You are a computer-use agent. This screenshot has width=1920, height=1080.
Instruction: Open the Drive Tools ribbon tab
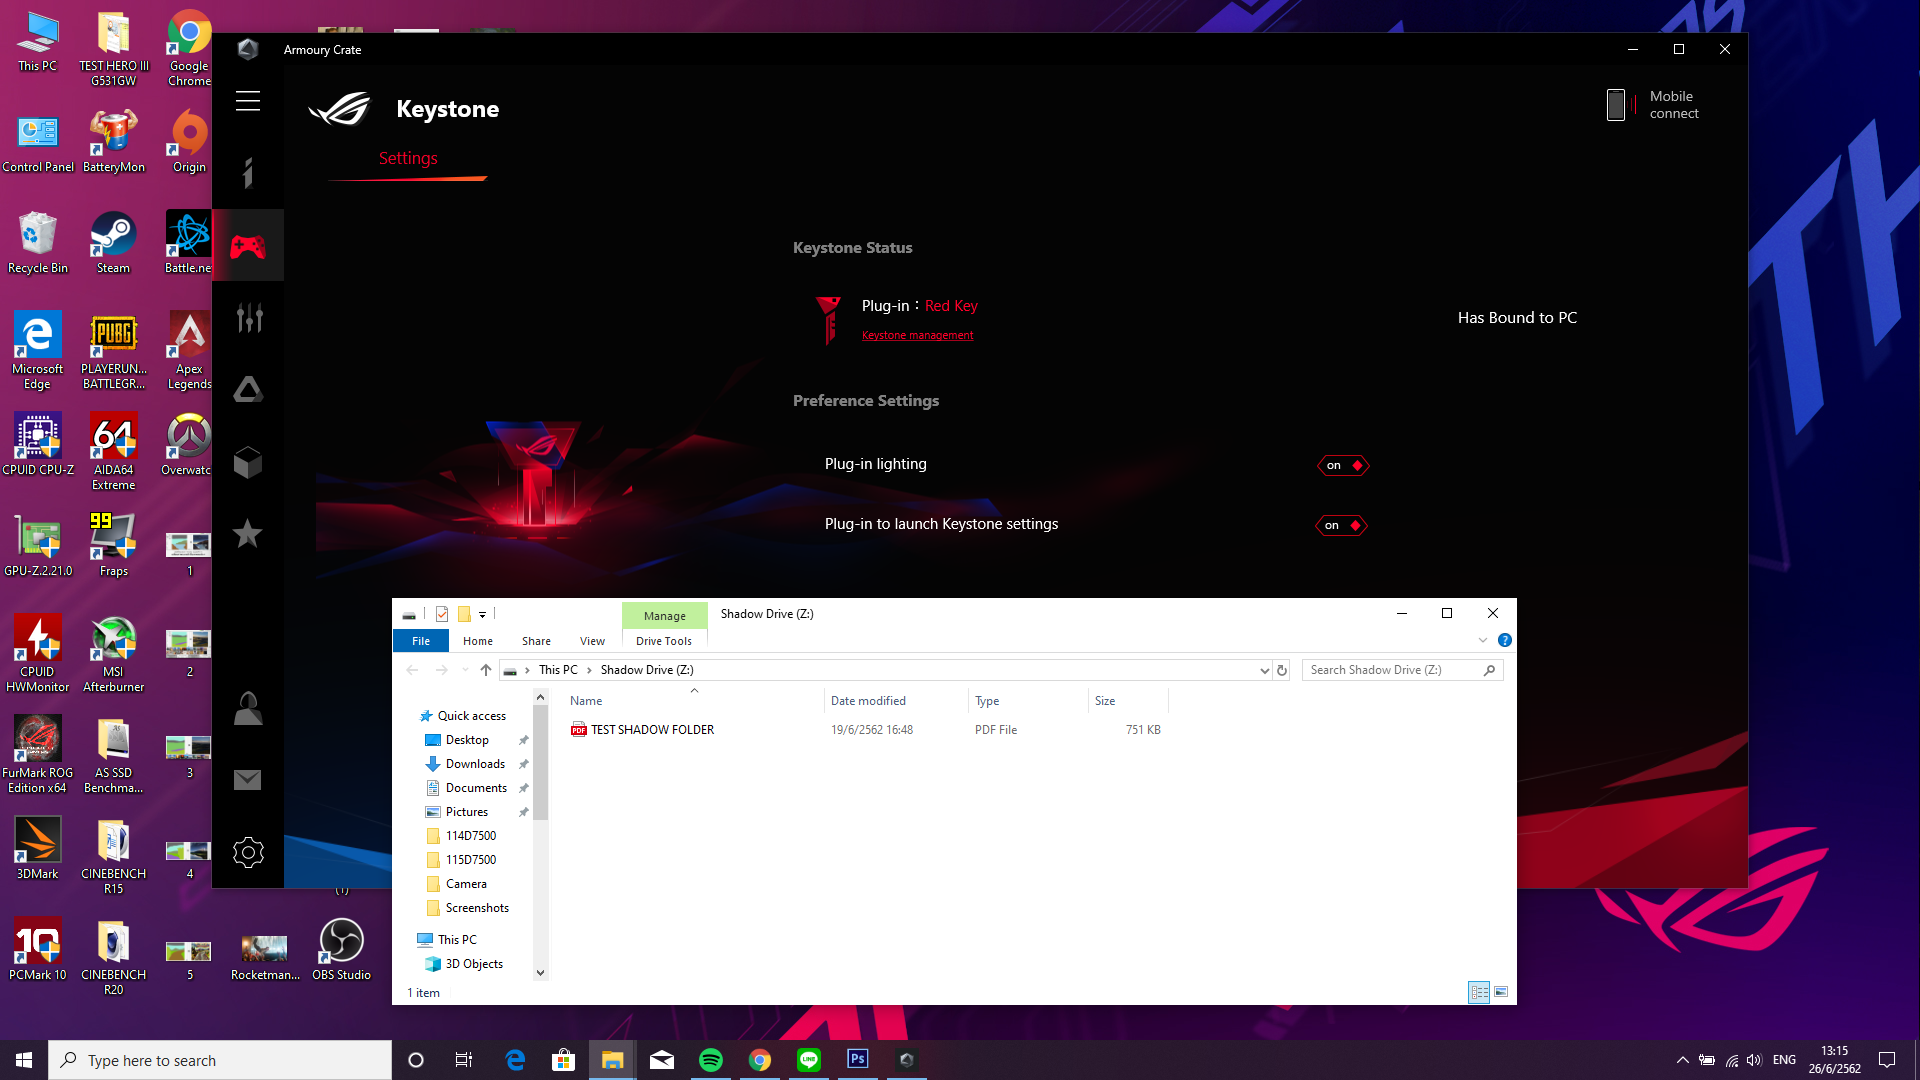coord(664,641)
